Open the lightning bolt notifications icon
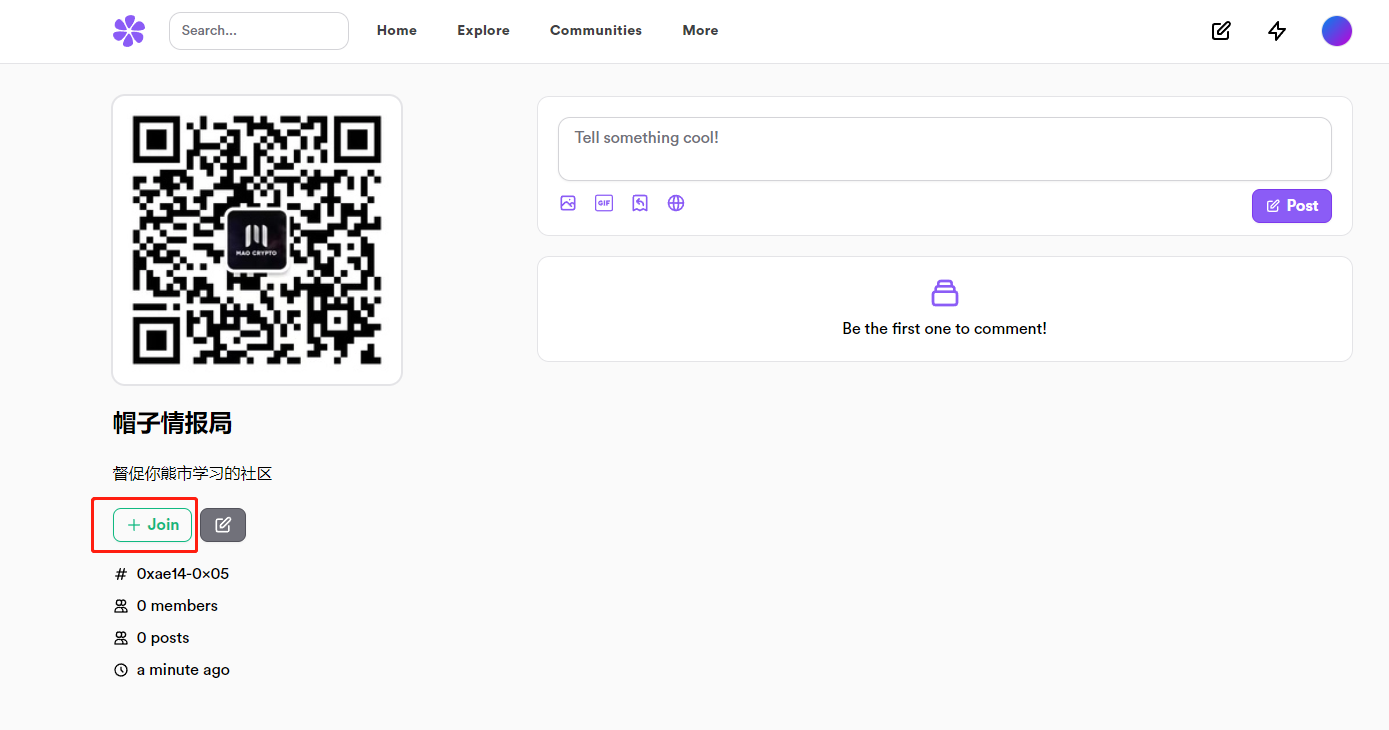This screenshot has height=730, width=1389. point(1277,31)
